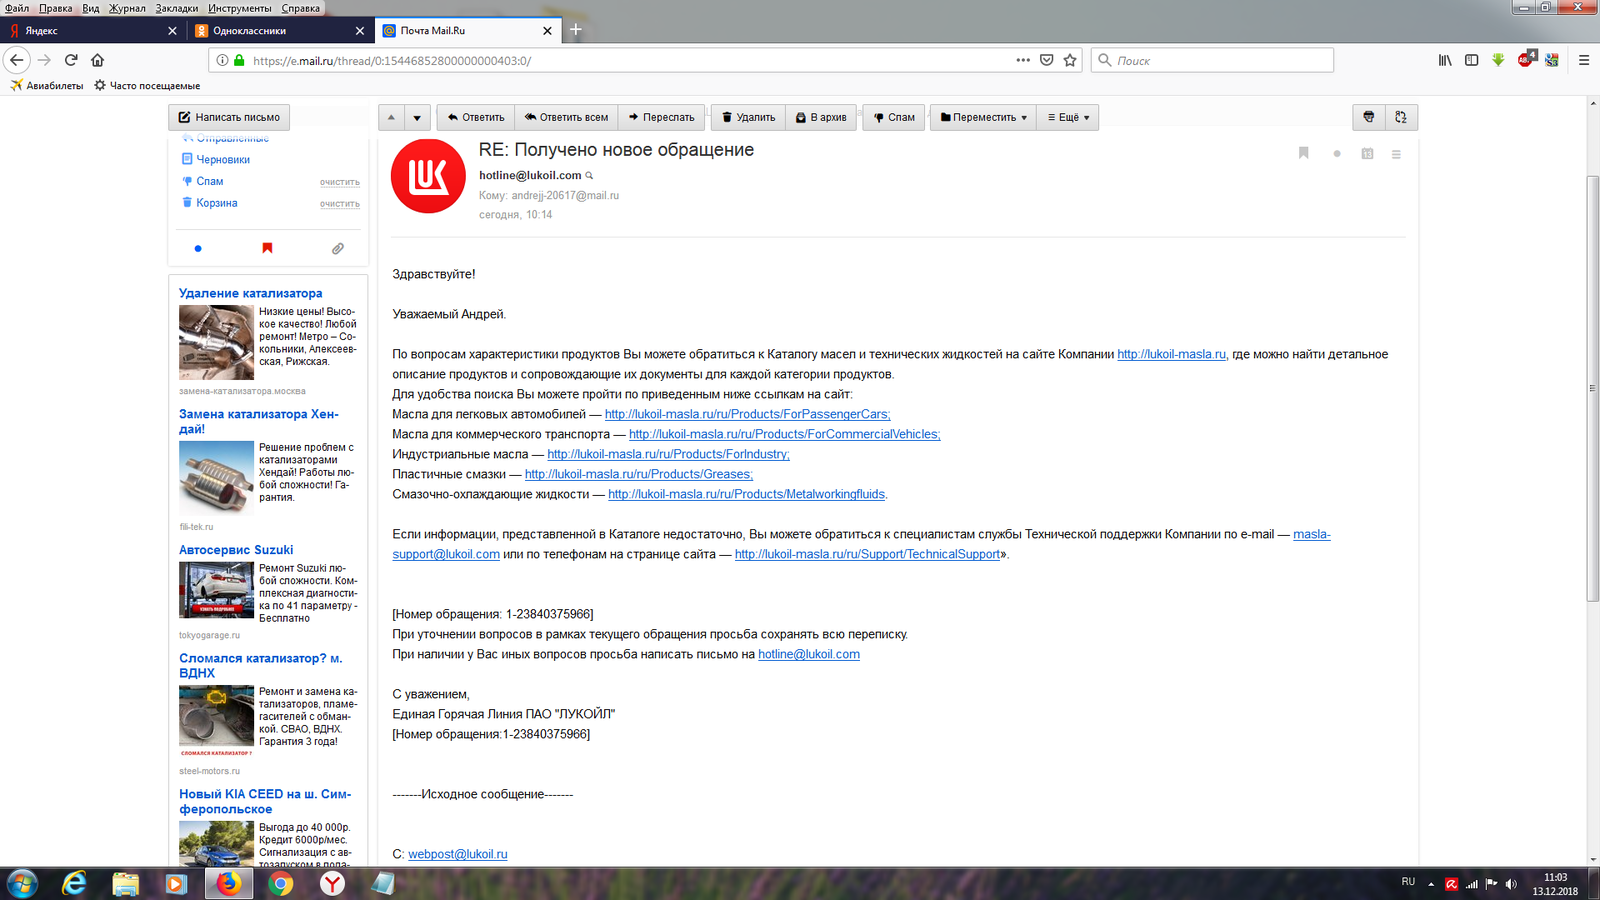Click the translate icon in mail toolbar
The width and height of the screenshot is (1600, 900).
1401,117
